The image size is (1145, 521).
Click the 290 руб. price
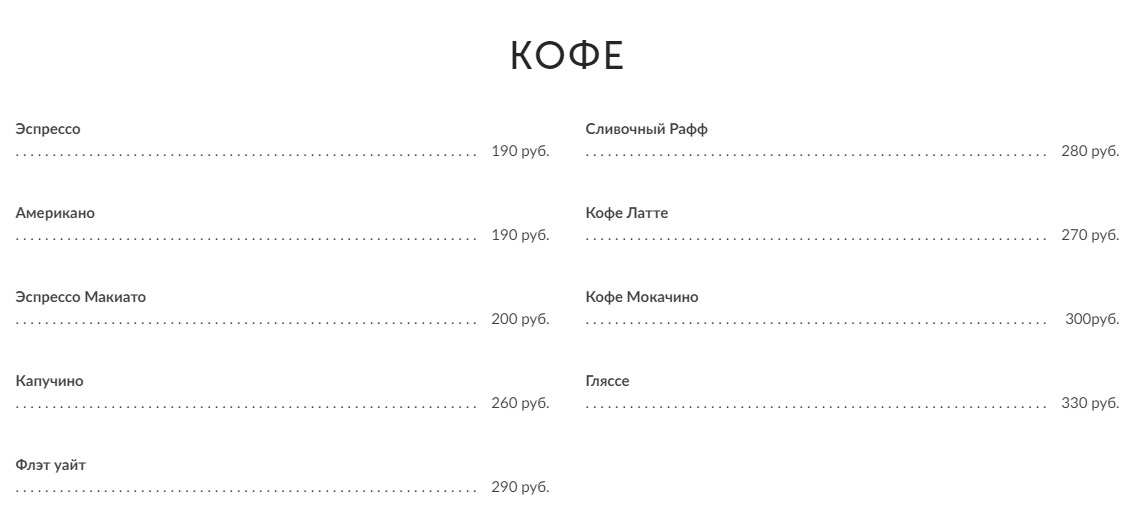[520, 487]
